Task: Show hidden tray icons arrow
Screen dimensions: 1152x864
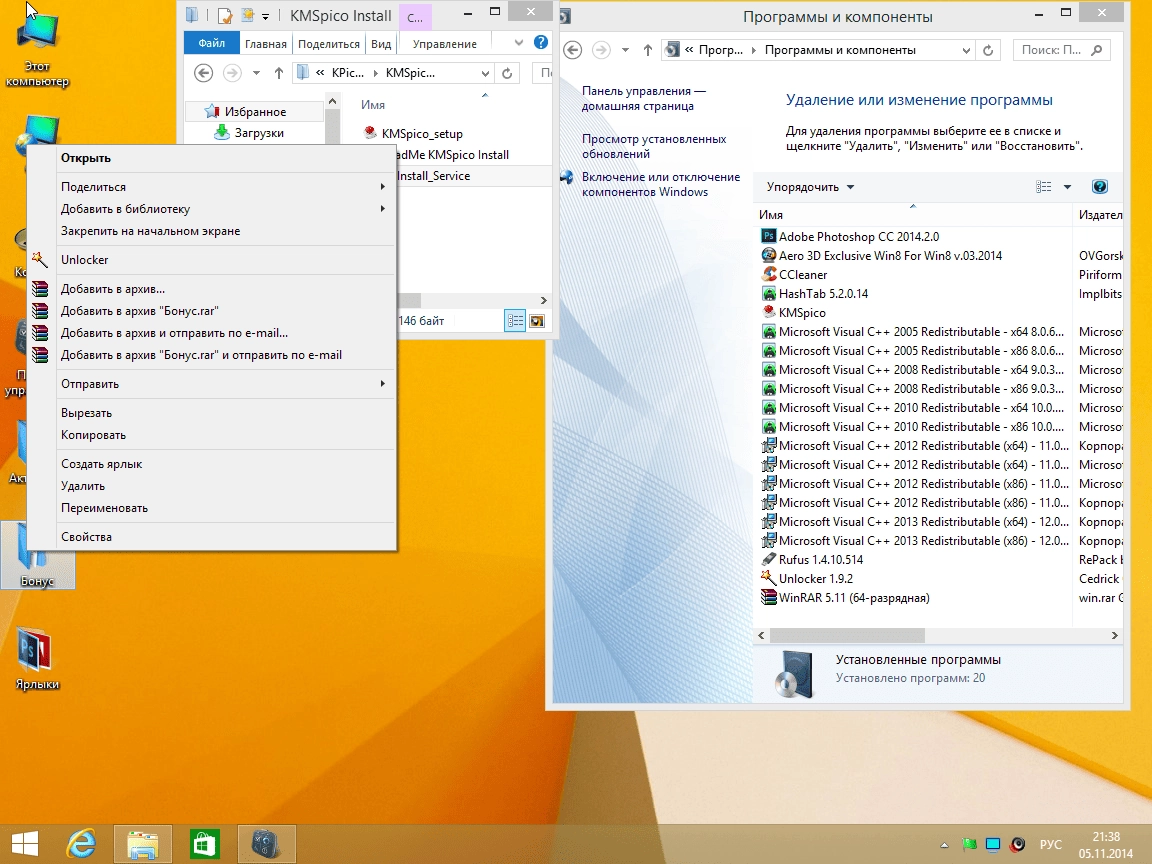Action: click(x=944, y=845)
